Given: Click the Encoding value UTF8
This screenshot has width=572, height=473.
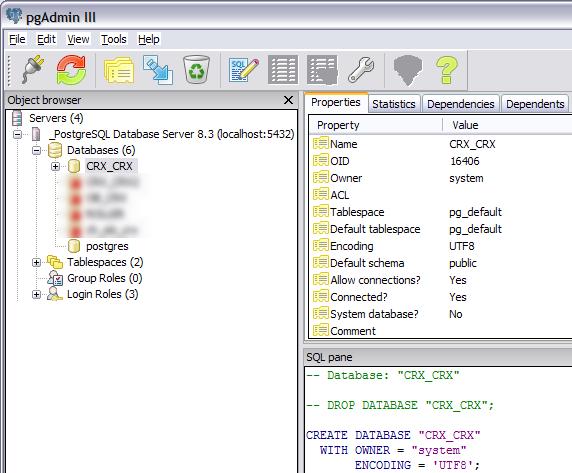Looking at the screenshot, I should [x=462, y=246].
